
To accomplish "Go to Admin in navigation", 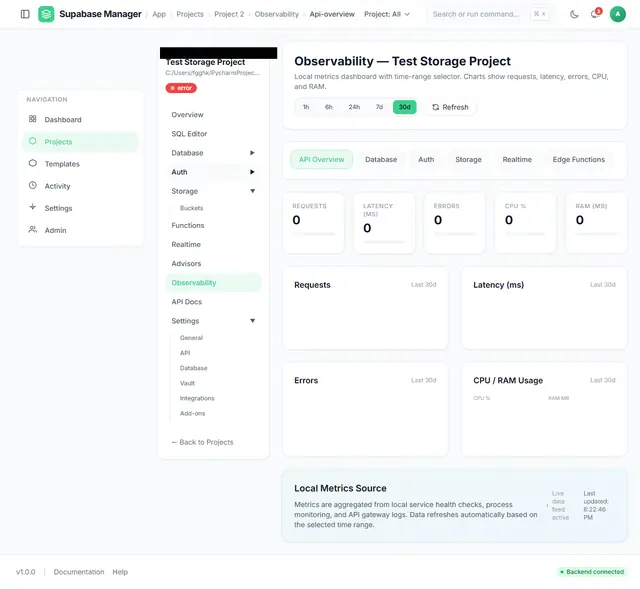I will tap(80, 230).
